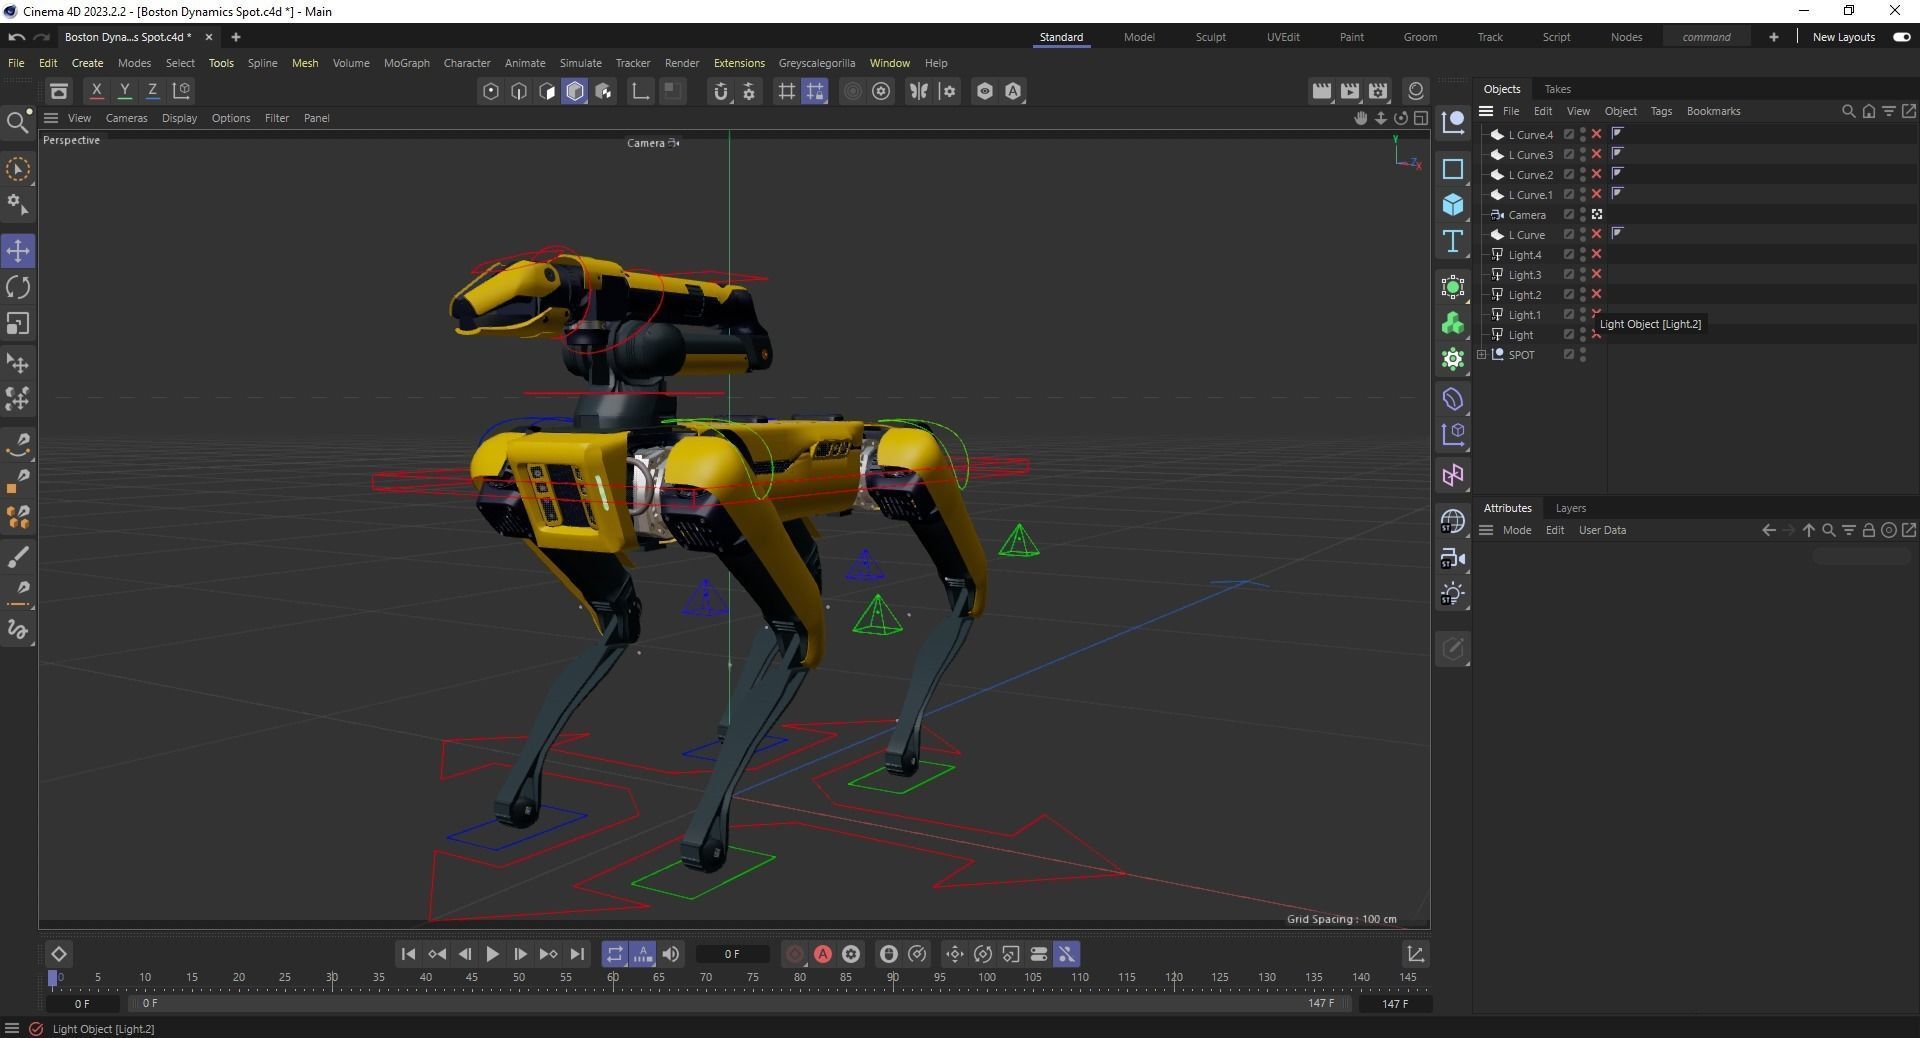The image size is (1920, 1038).
Task: Select the Rotate tool
Action: (x=18, y=287)
